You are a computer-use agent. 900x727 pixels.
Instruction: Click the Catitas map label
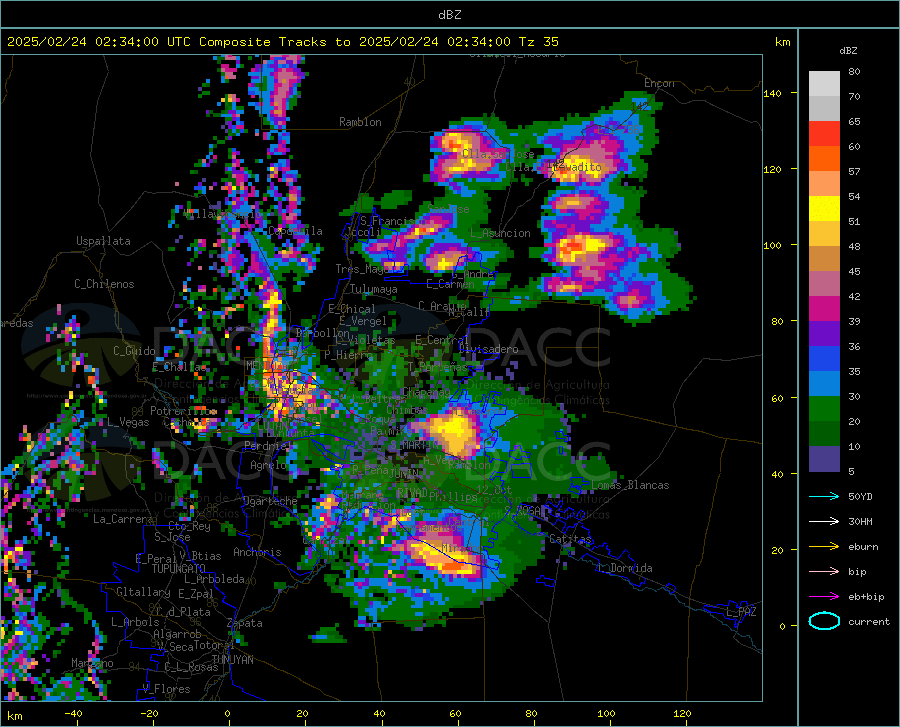pos(570,539)
